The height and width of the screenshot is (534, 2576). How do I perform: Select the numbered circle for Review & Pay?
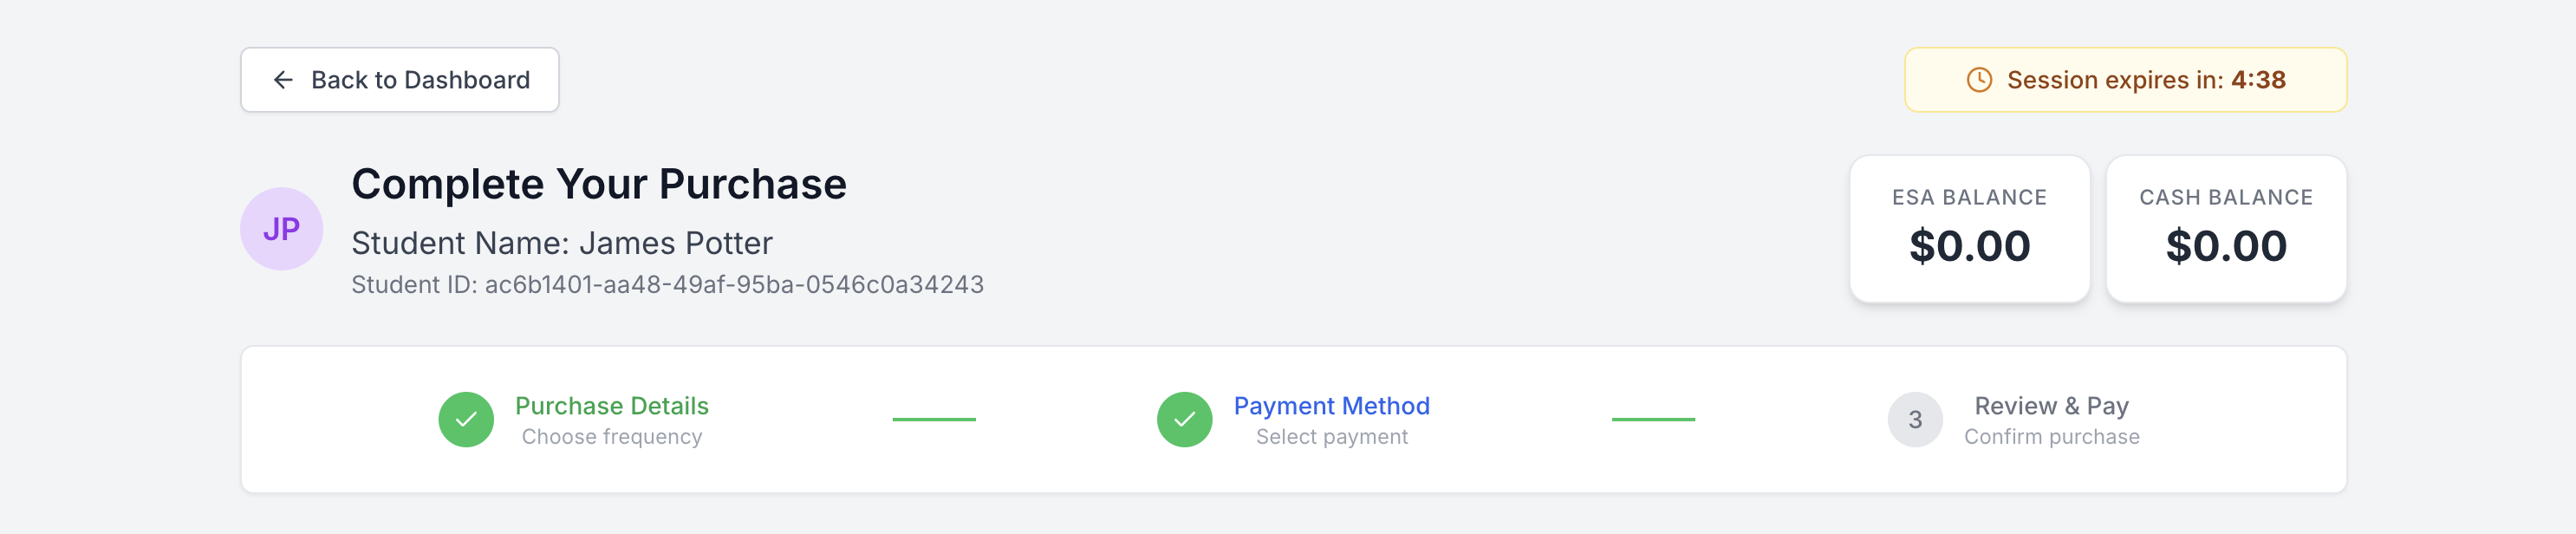1914,419
